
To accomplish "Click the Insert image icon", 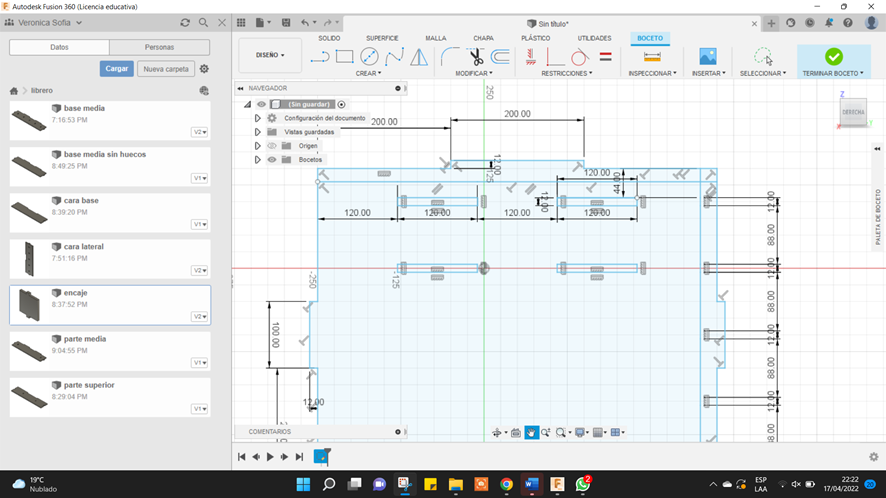I will tap(708, 57).
